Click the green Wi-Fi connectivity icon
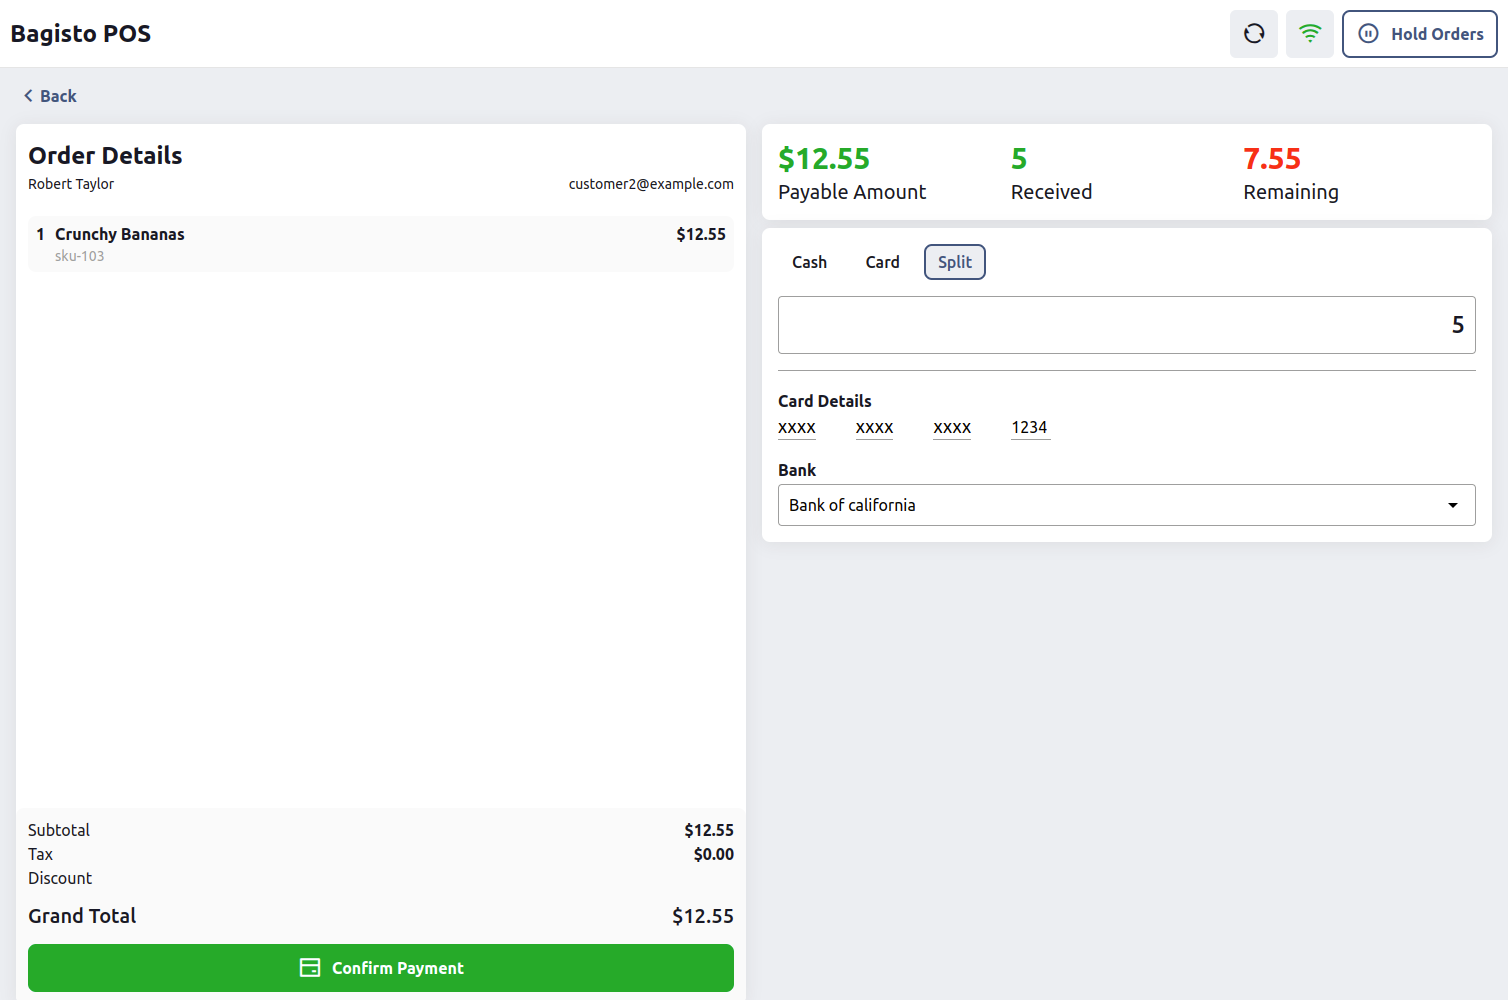The height and width of the screenshot is (1000, 1508). tap(1309, 33)
